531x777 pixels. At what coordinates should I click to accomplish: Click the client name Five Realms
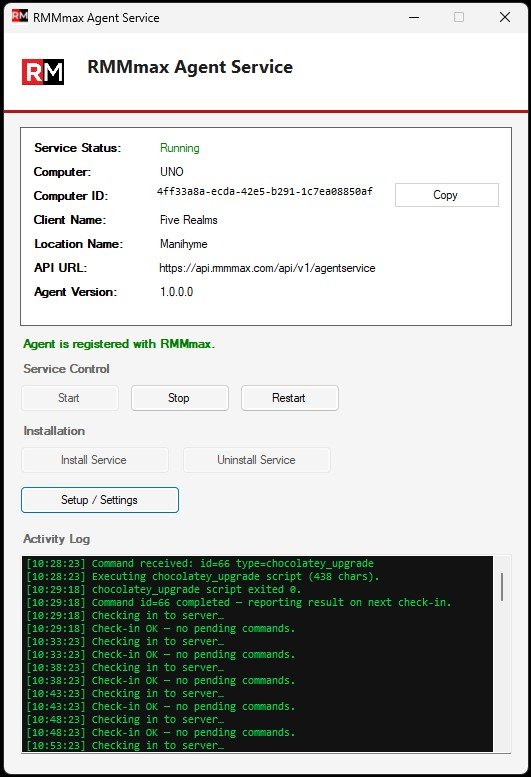(189, 220)
